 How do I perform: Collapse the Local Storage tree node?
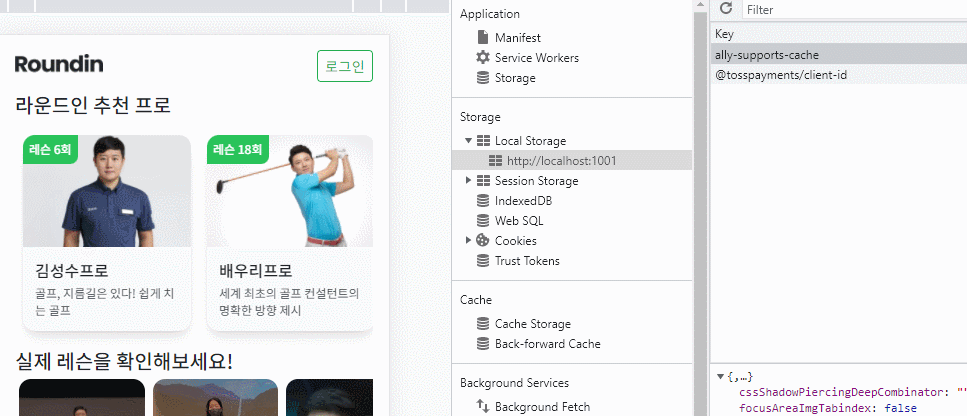tap(469, 141)
